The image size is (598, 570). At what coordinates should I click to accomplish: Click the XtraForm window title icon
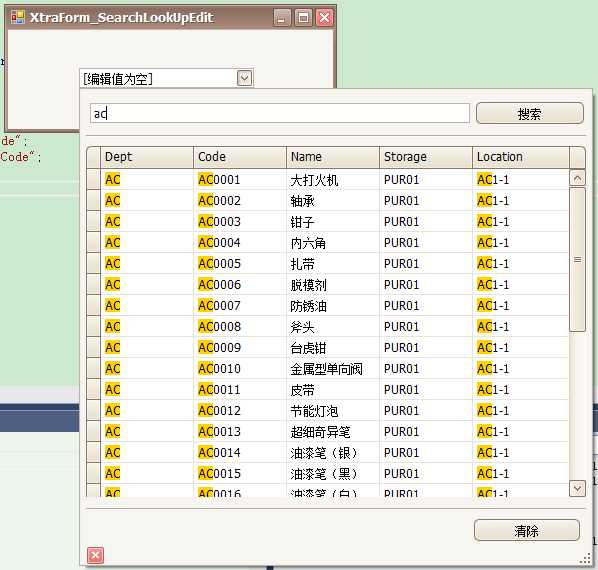coord(18,17)
